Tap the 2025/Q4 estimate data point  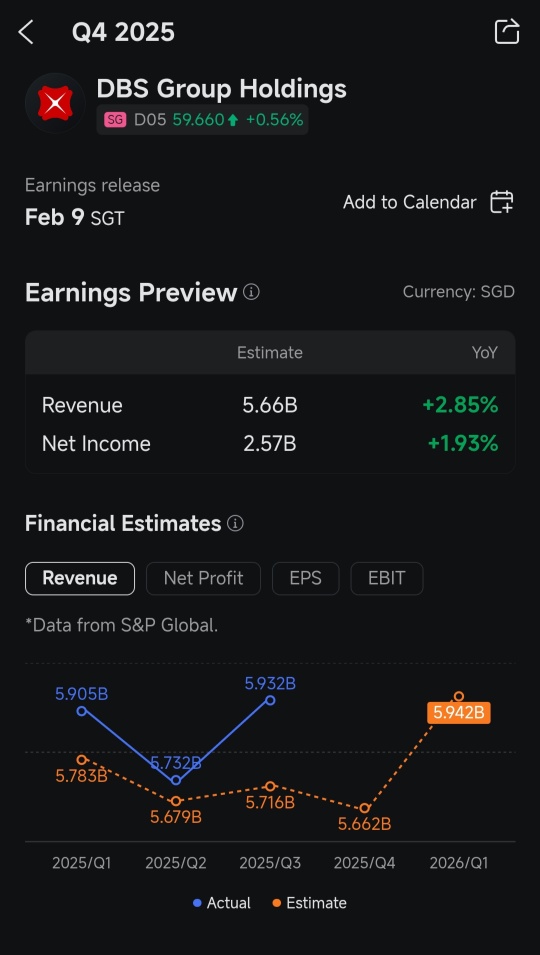pos(365,808)
